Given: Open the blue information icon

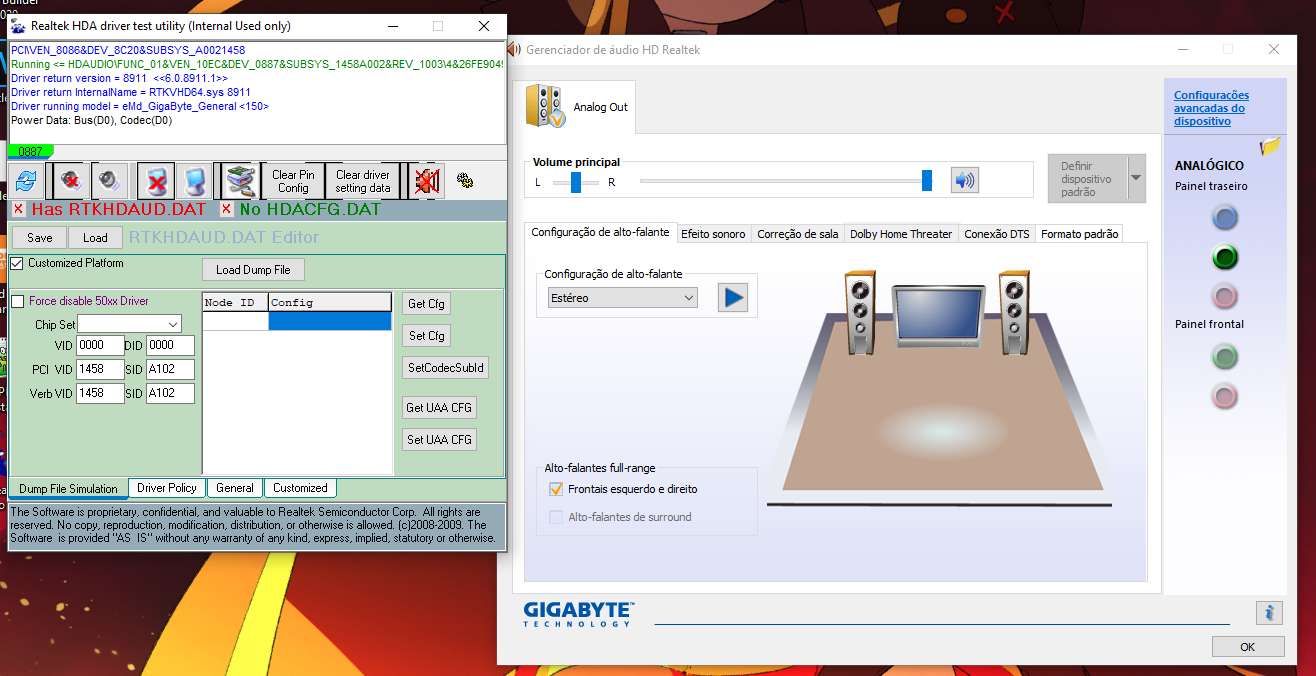Looking at the screenshot, I should coord(1269,612).
